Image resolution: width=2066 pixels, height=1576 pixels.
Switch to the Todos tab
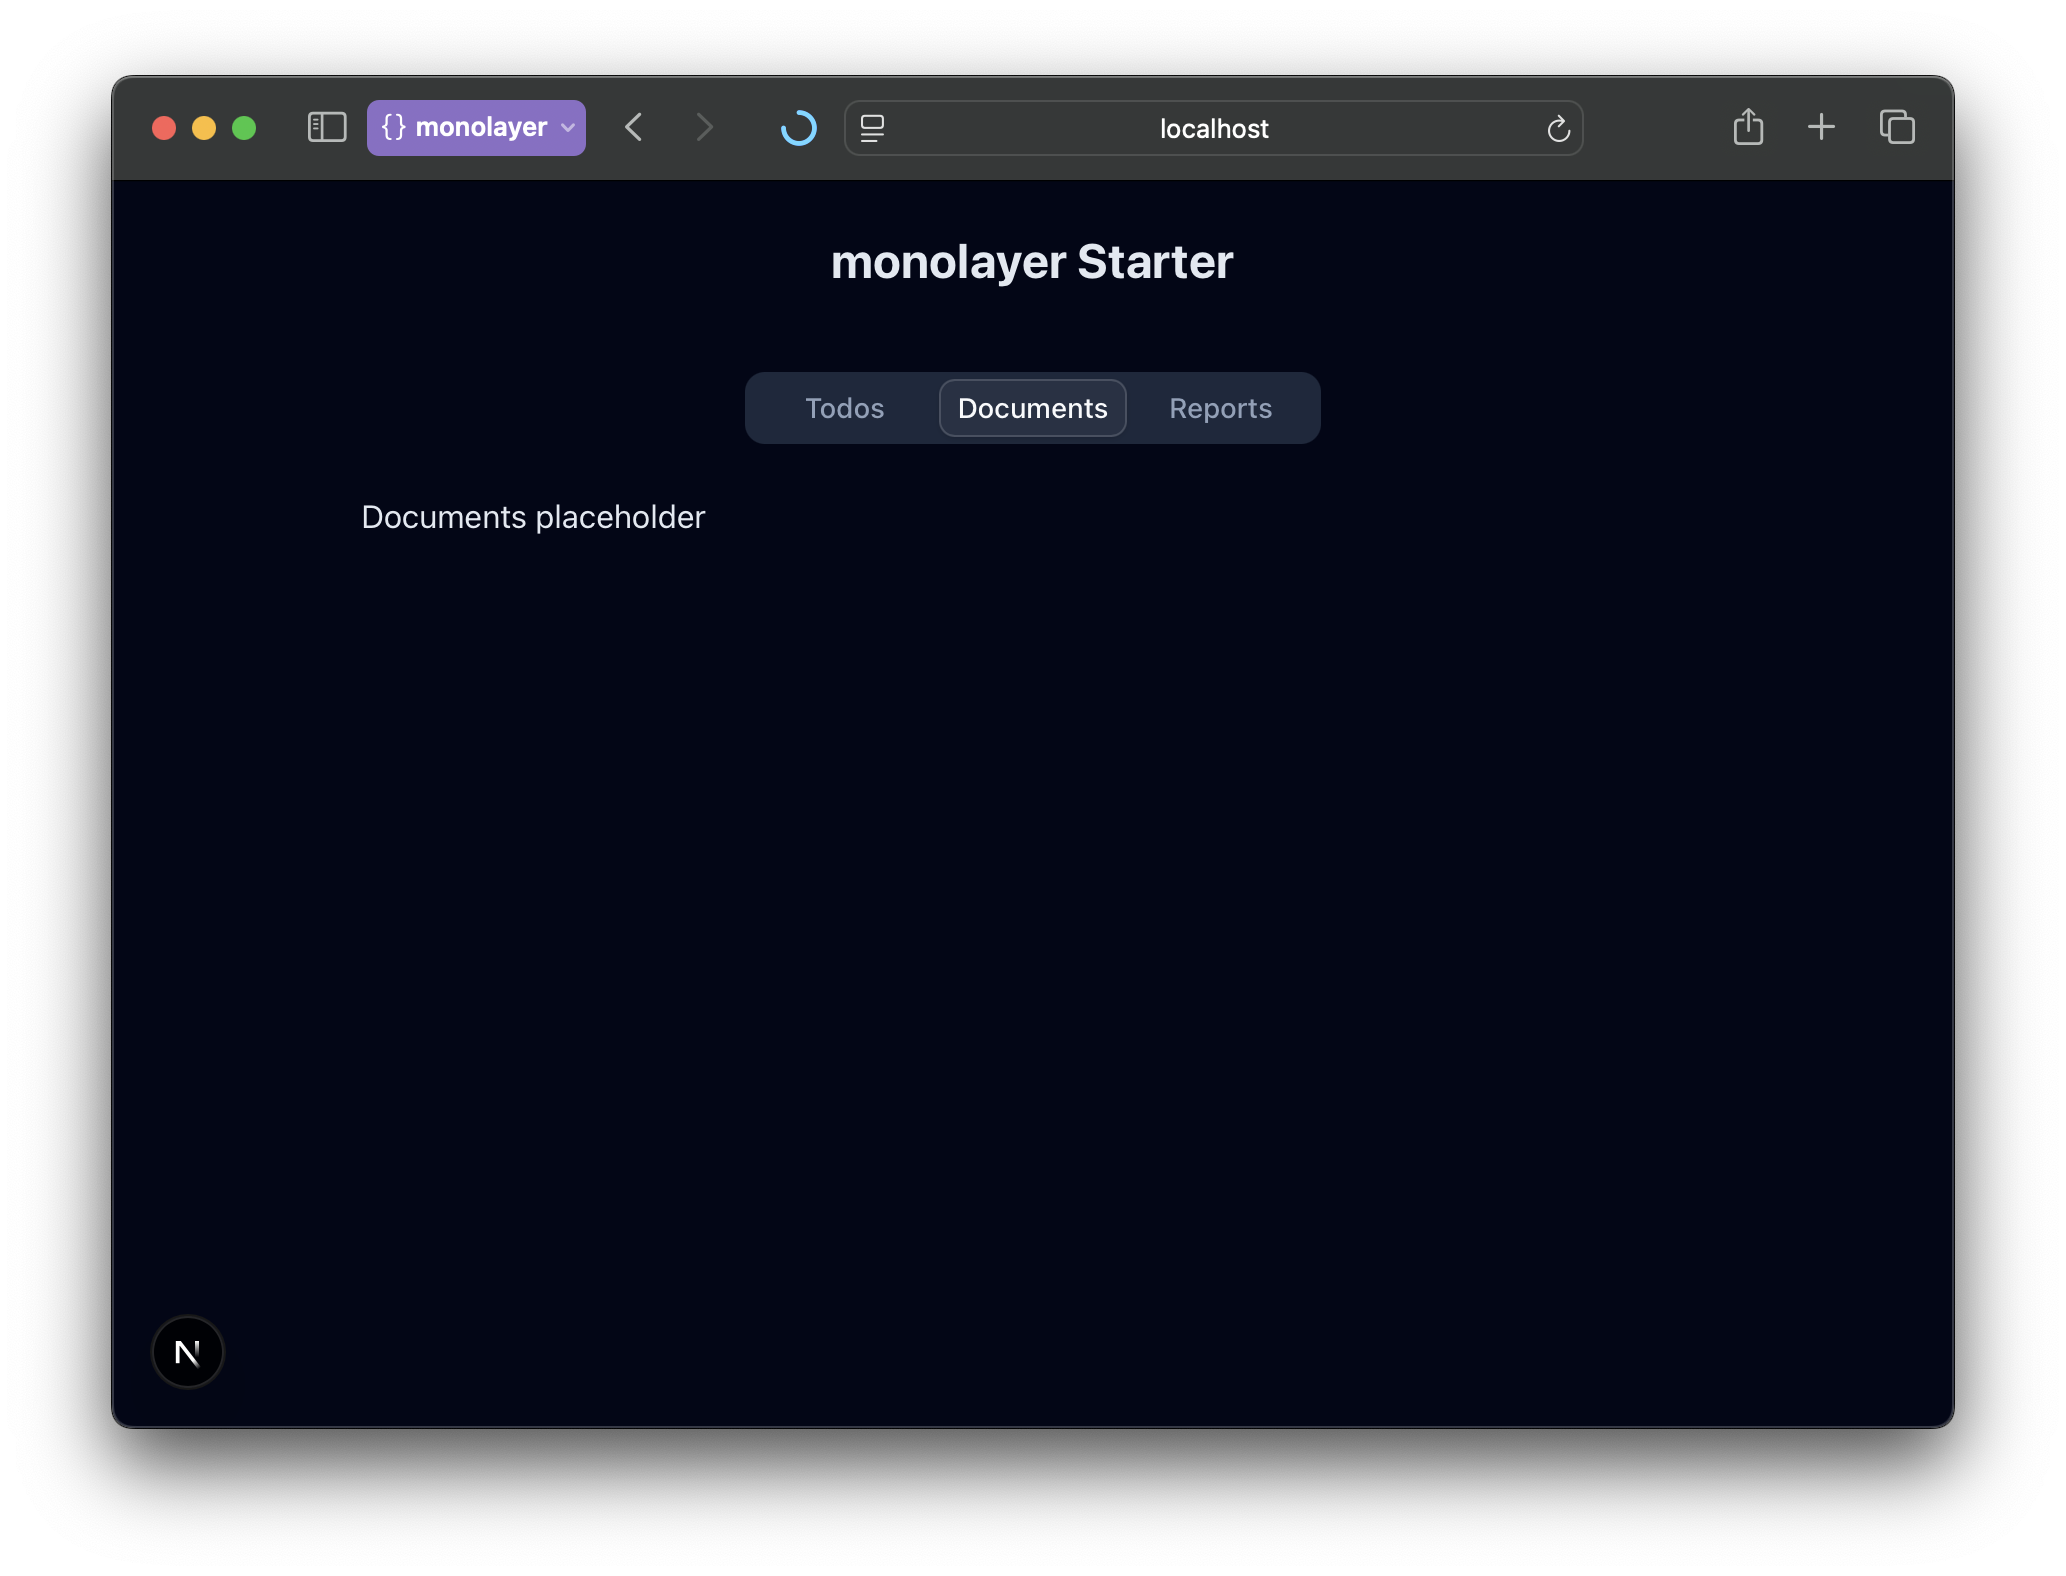(843, 408)
